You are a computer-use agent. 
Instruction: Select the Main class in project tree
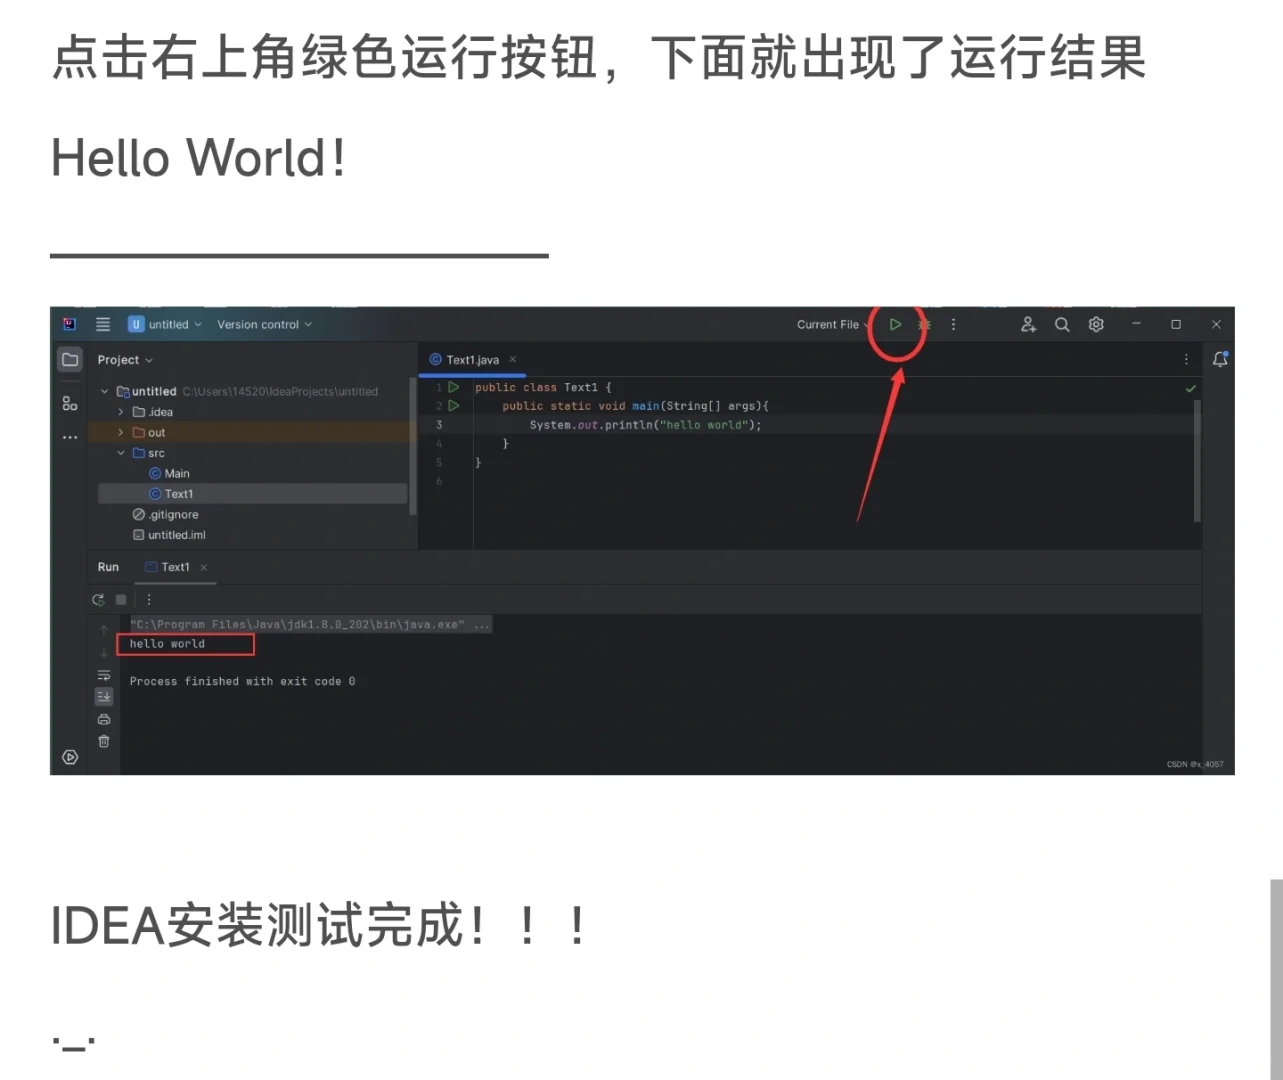point(169,474)
